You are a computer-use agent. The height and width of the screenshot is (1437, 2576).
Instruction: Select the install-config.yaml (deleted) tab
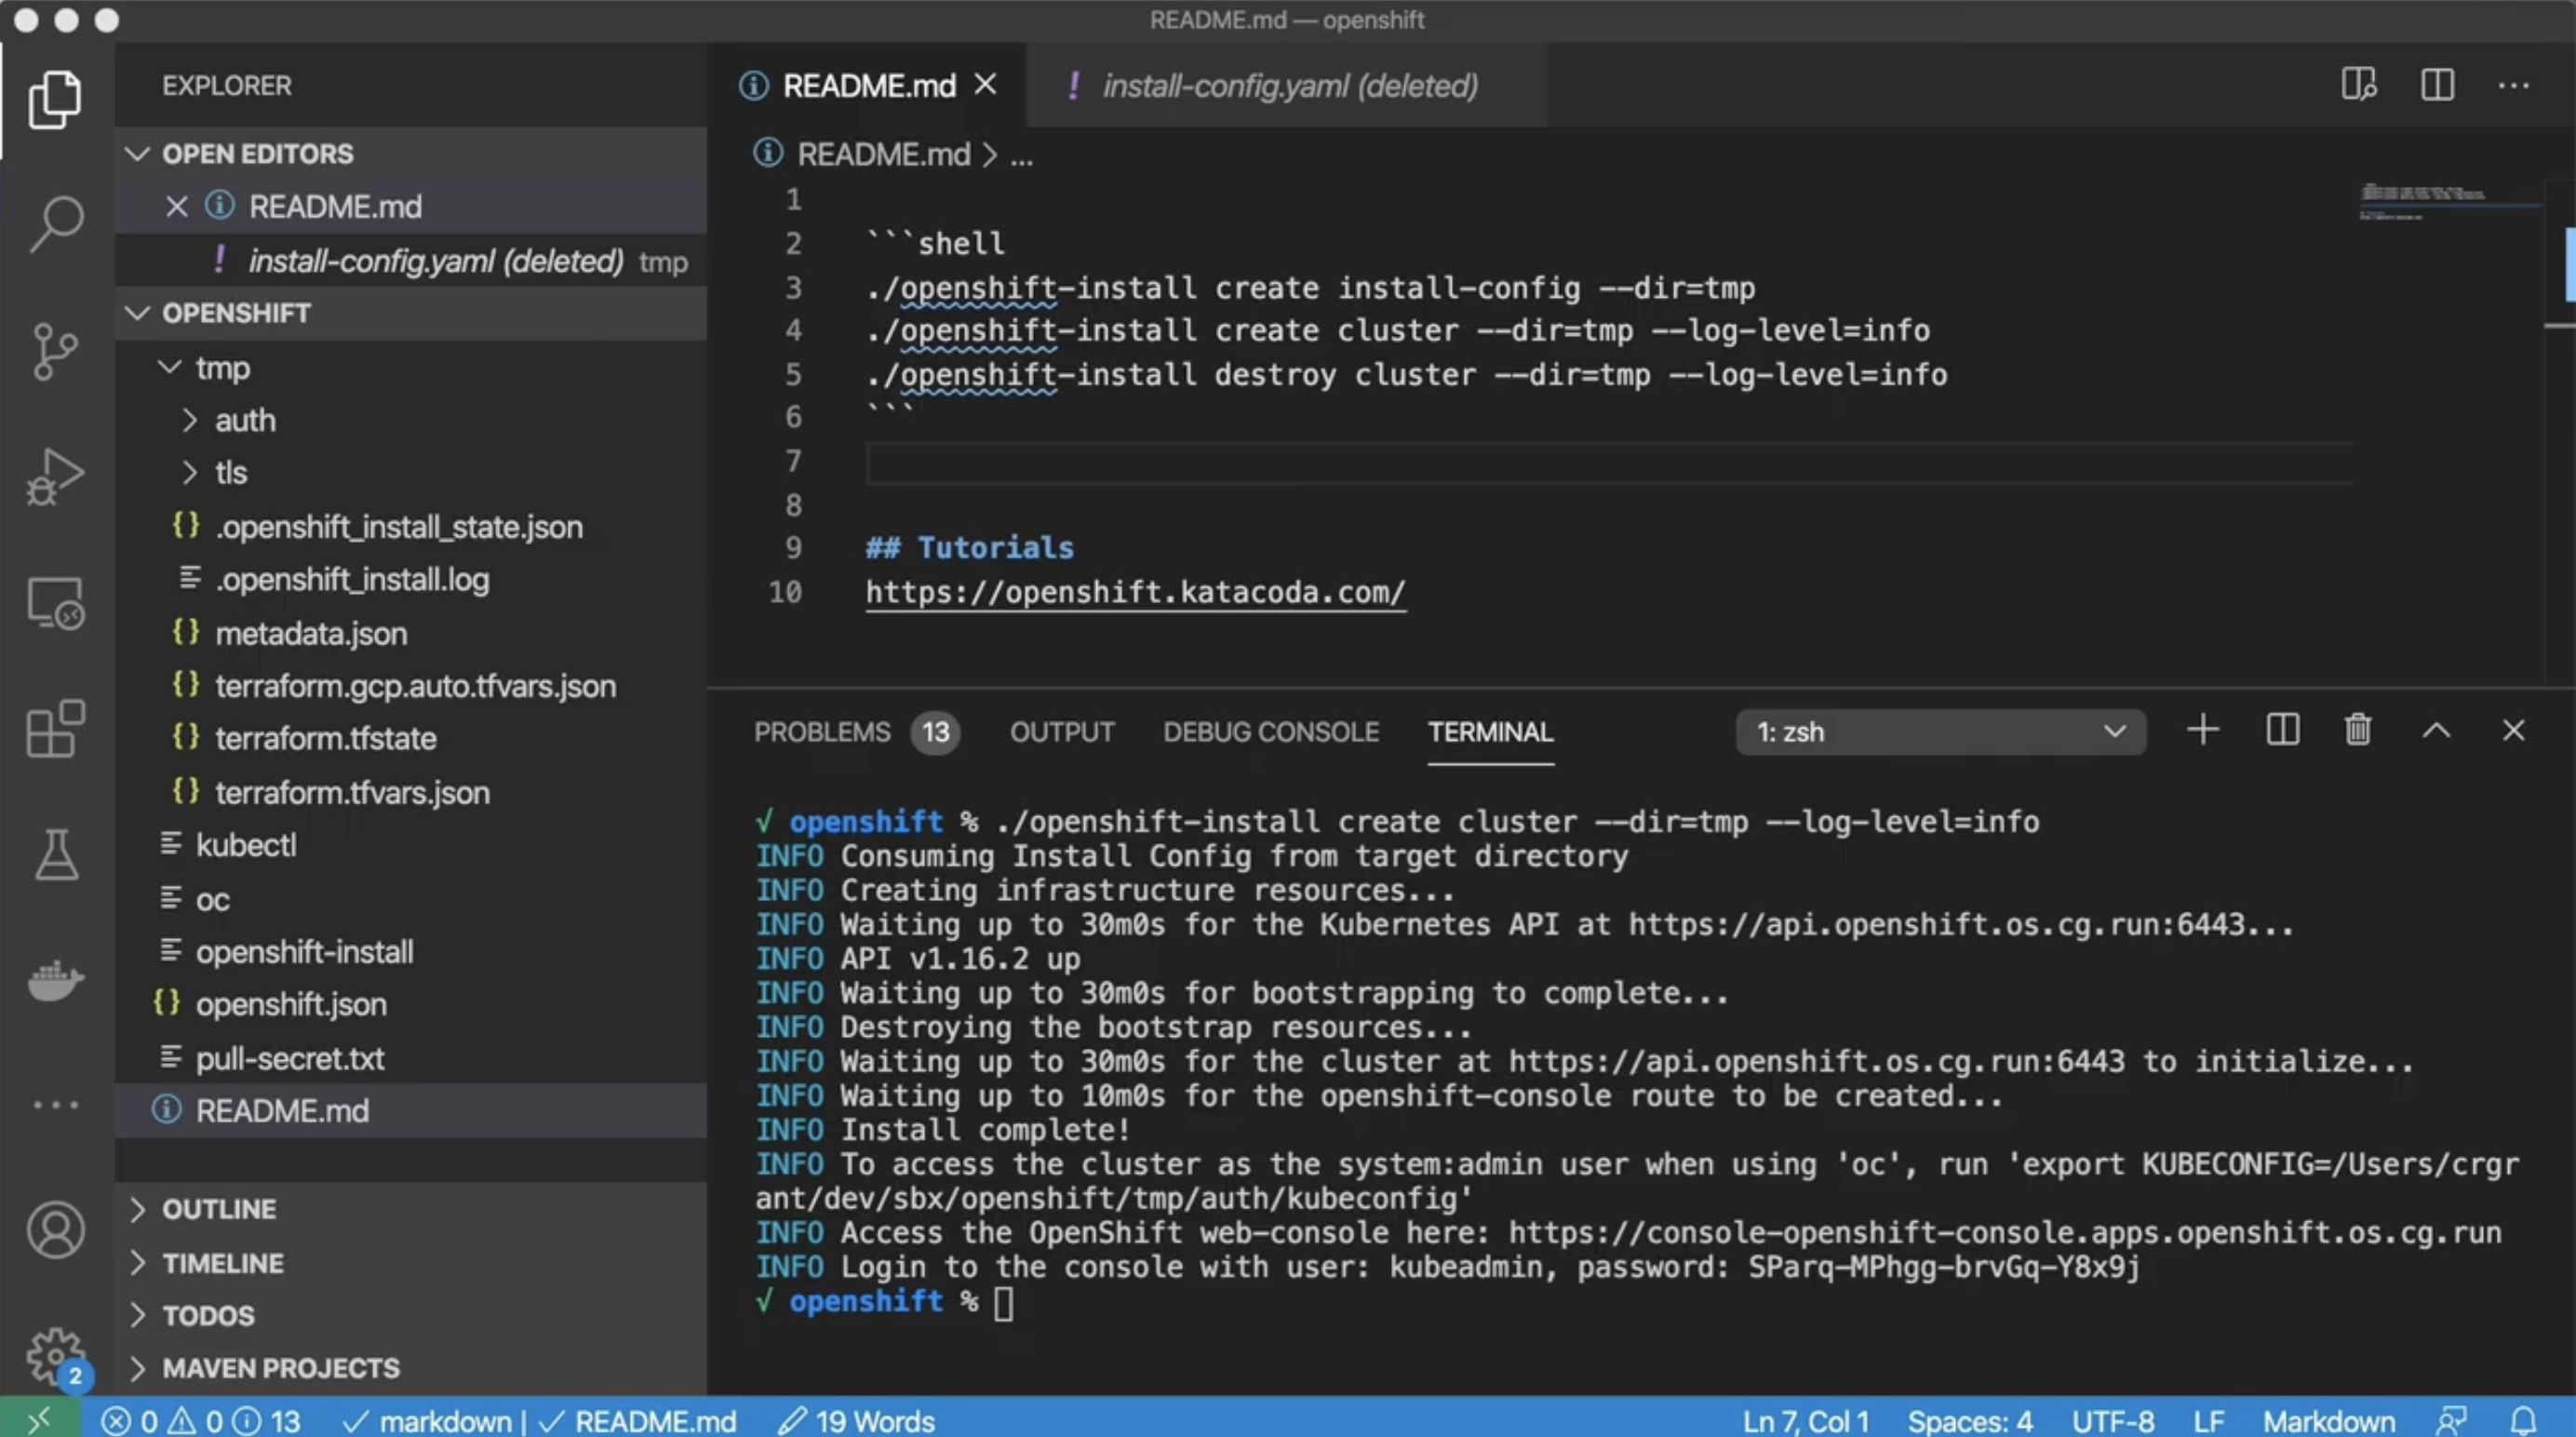click(1289, 86)
